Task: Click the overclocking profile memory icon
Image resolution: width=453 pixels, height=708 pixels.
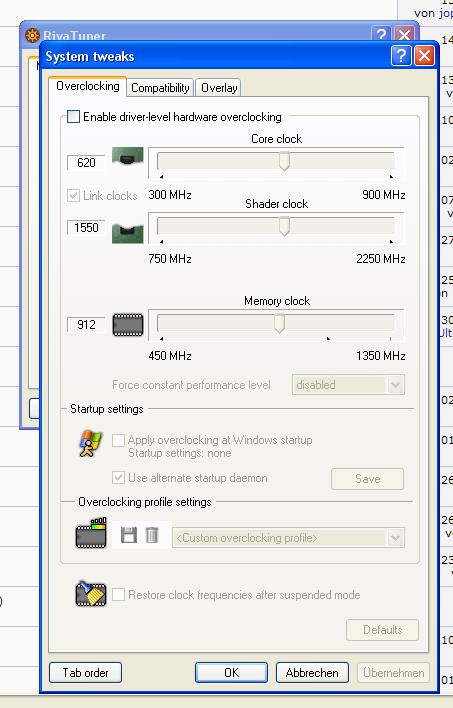Action: (x=91, y=533)
